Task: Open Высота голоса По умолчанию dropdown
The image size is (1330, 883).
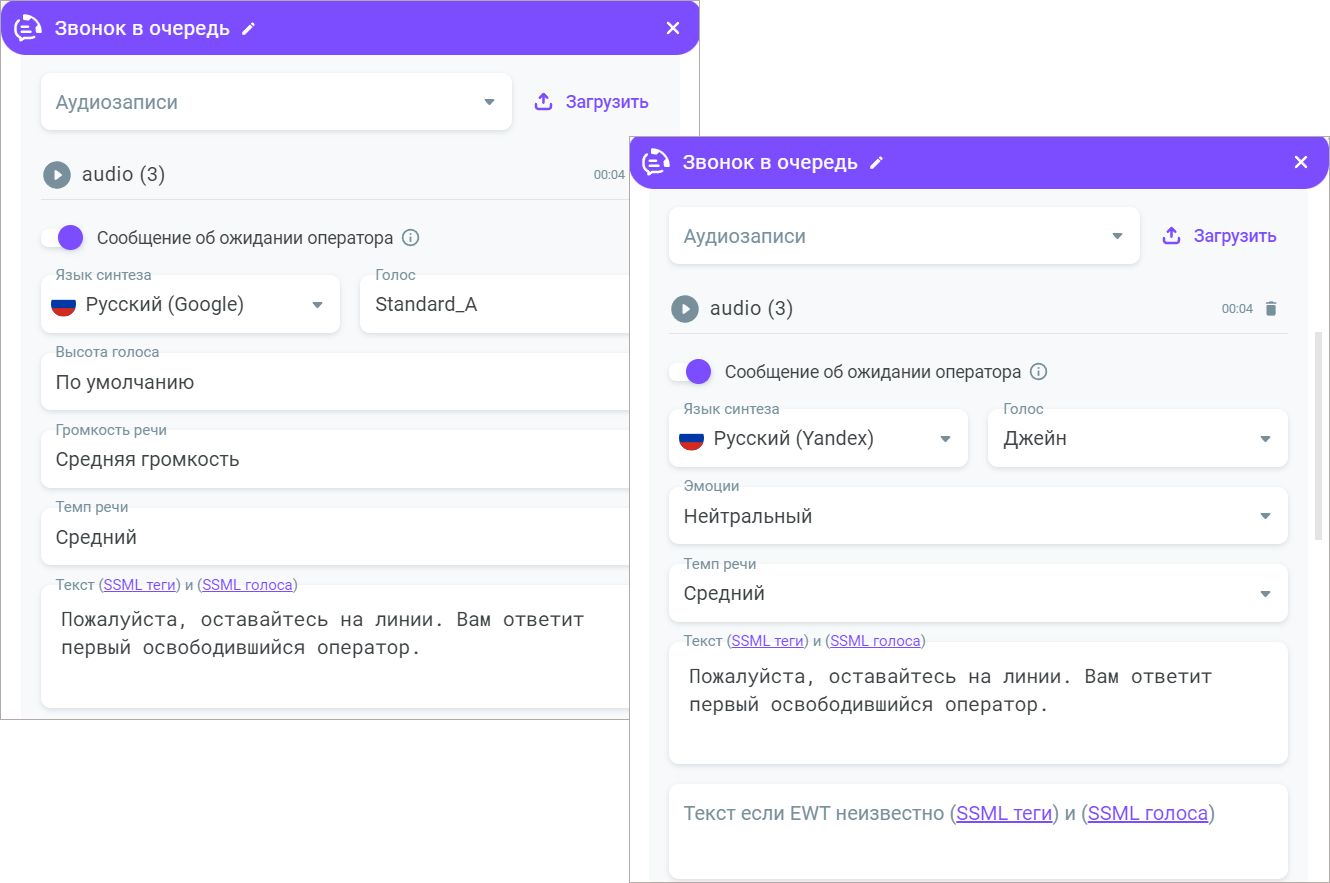Action: point(335,382)
